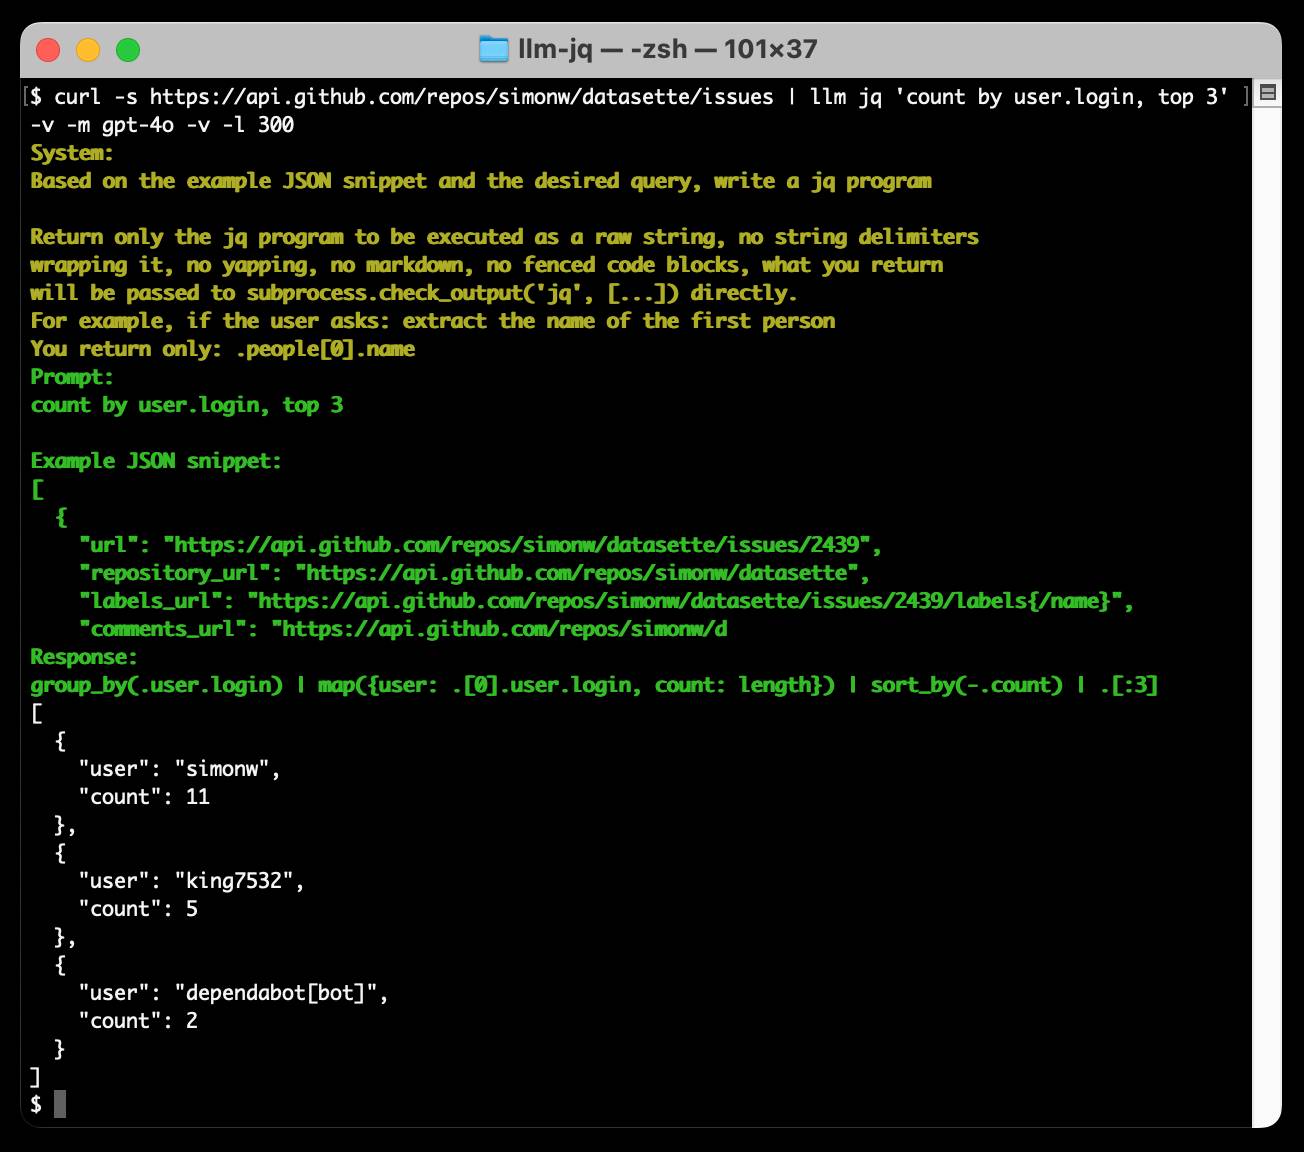Click the subprocess.check_output line
Viewport: 1304px width, 1152px height.
coord(414,293)
